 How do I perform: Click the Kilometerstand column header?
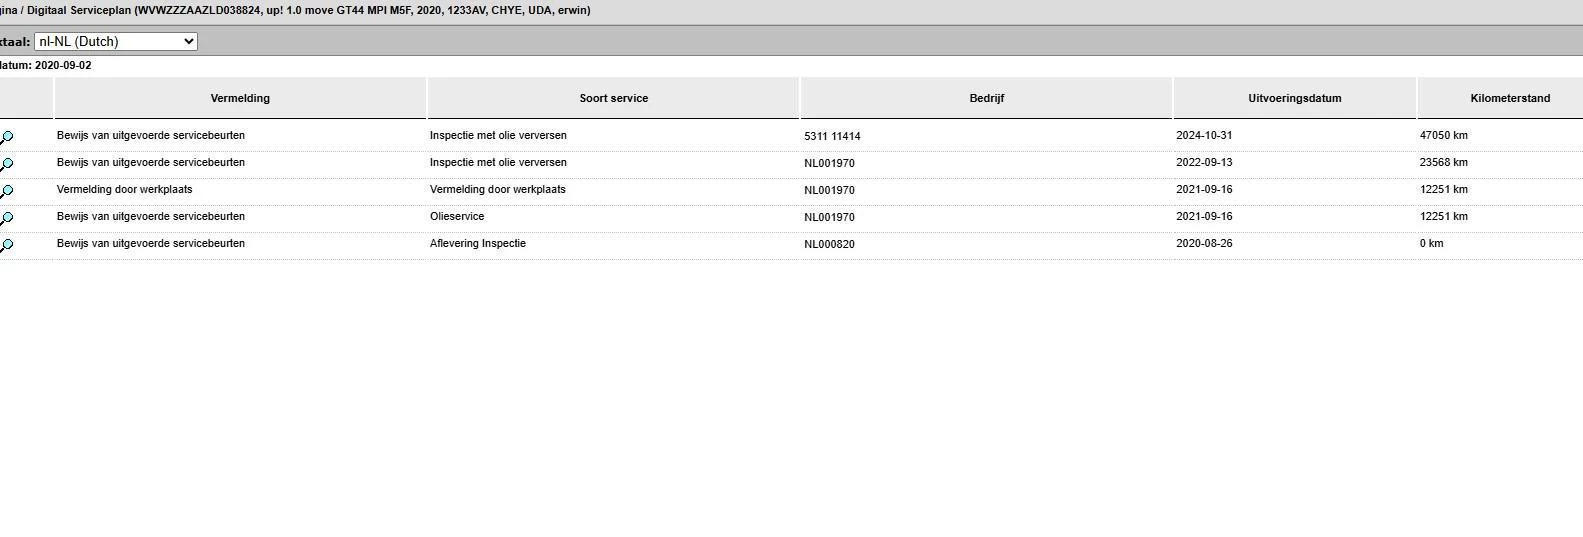point(1509,98)
